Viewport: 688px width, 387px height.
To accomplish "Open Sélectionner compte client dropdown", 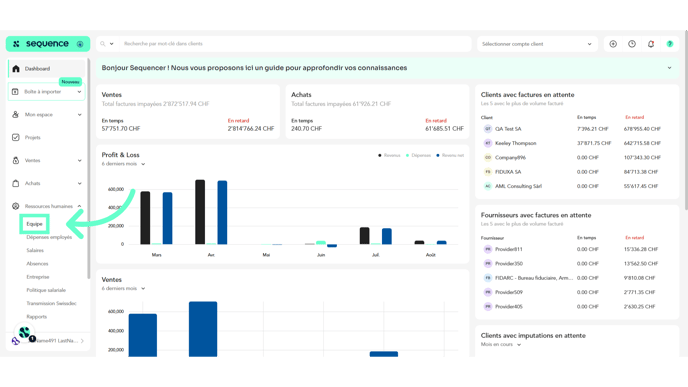I will tap(537, 44).
